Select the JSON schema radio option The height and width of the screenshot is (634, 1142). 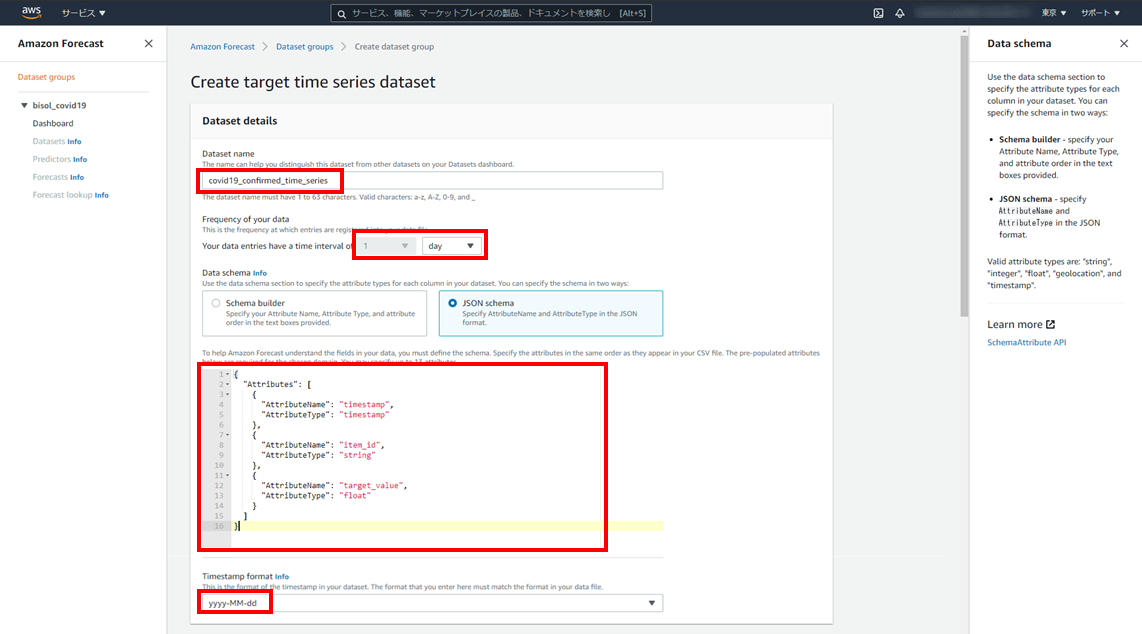coord(453,303)
